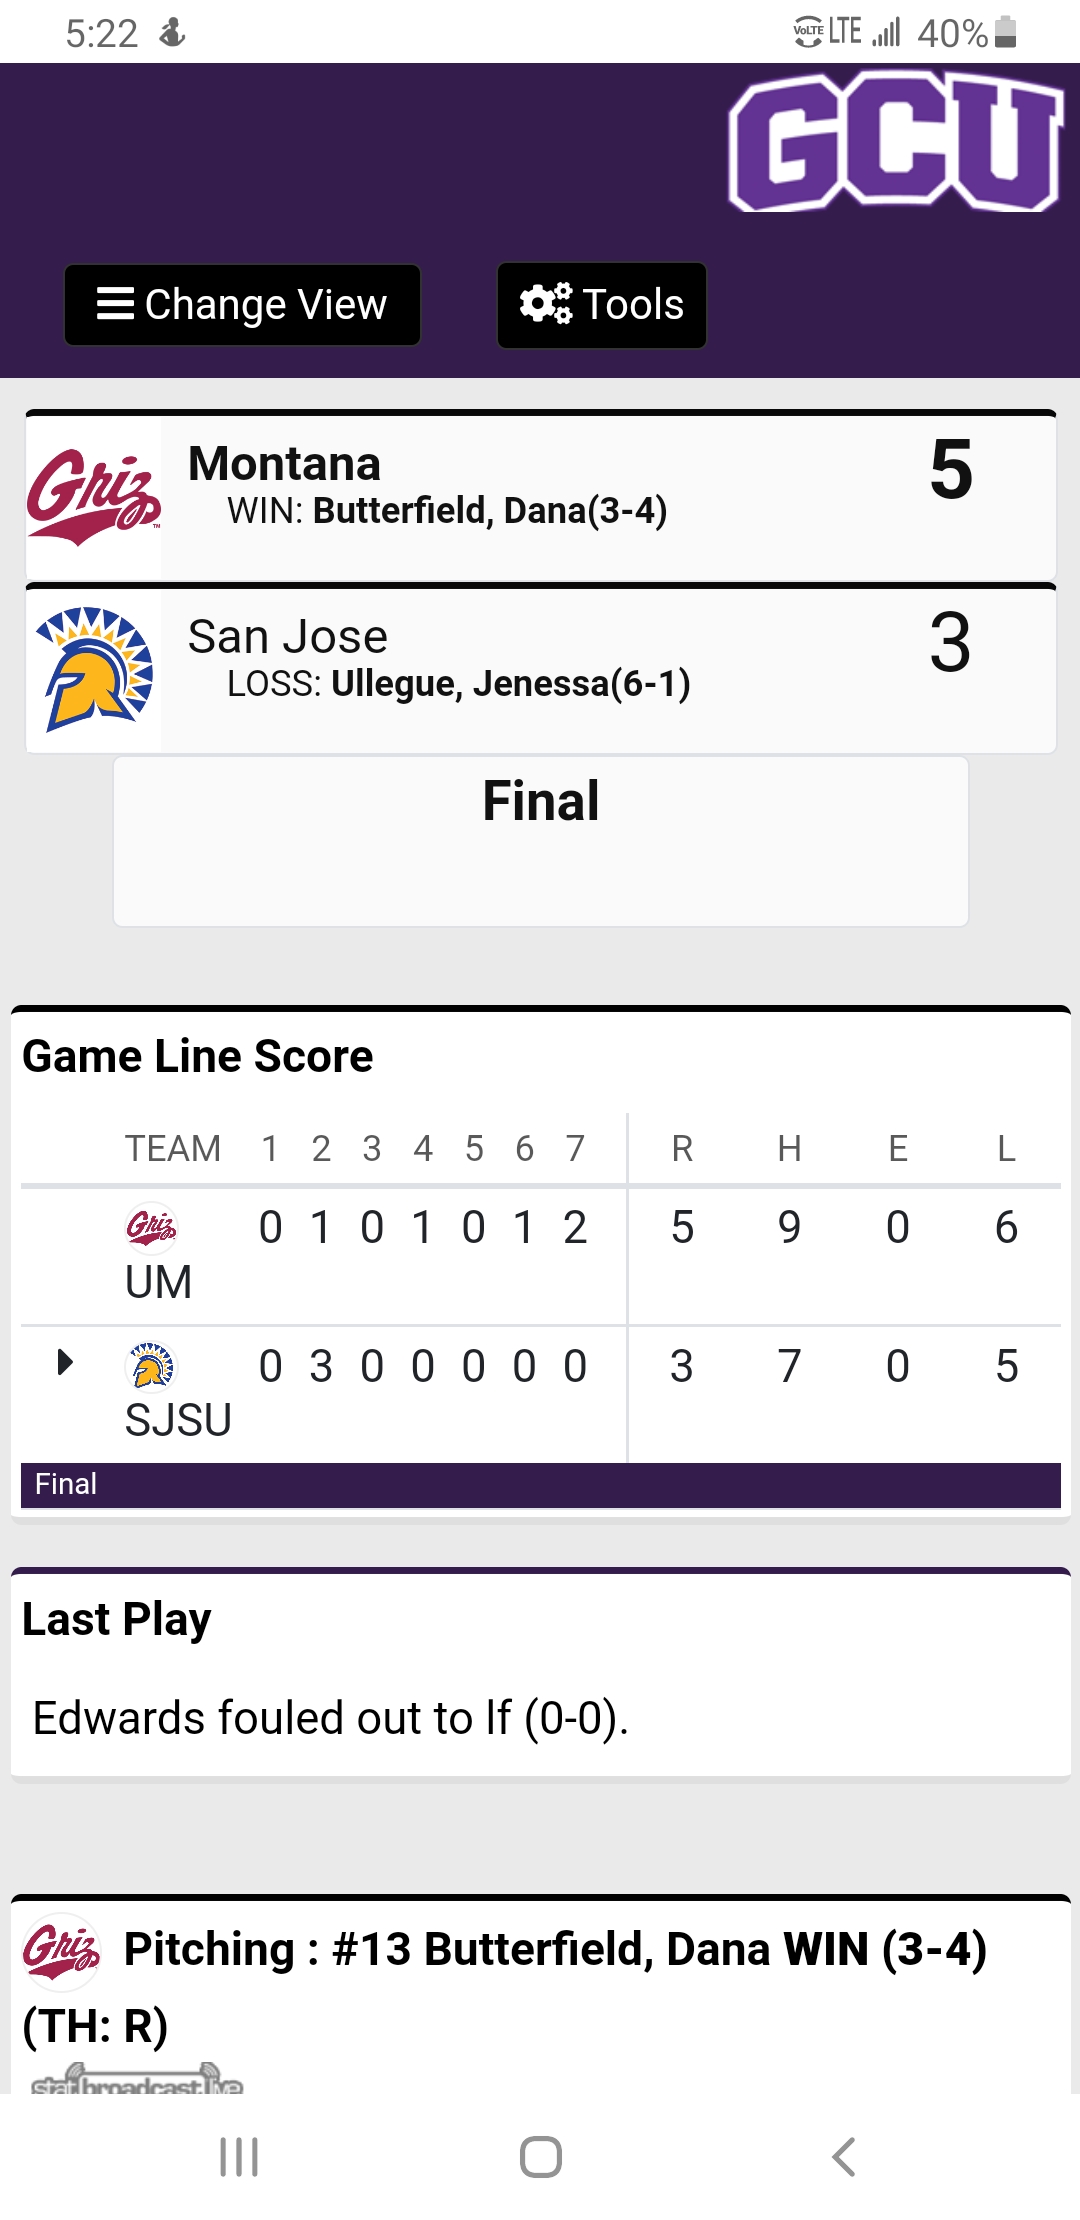Tap the Final game status box
This screenshot has height=2220, width=1080.
541,840
